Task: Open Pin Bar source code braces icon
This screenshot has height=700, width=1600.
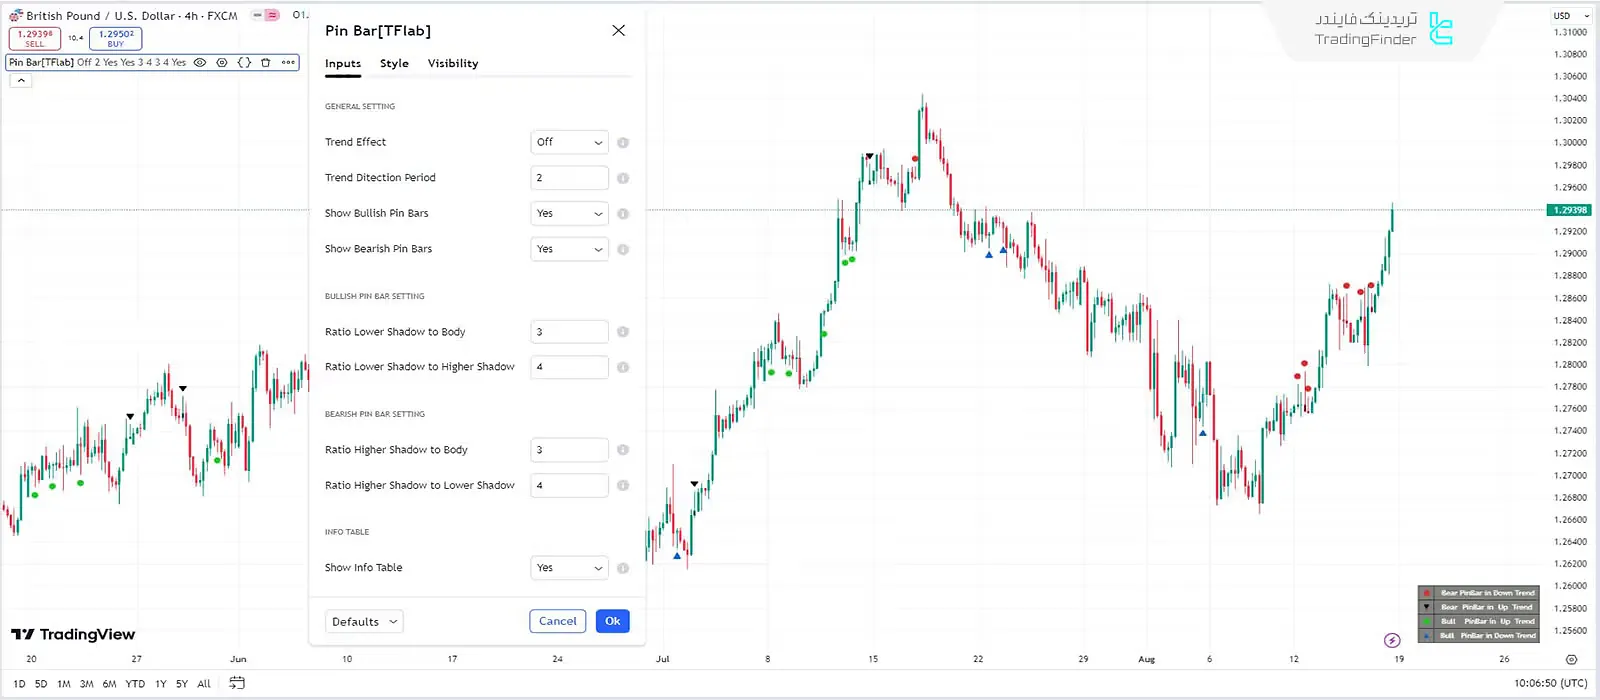Action: (244, 62)
